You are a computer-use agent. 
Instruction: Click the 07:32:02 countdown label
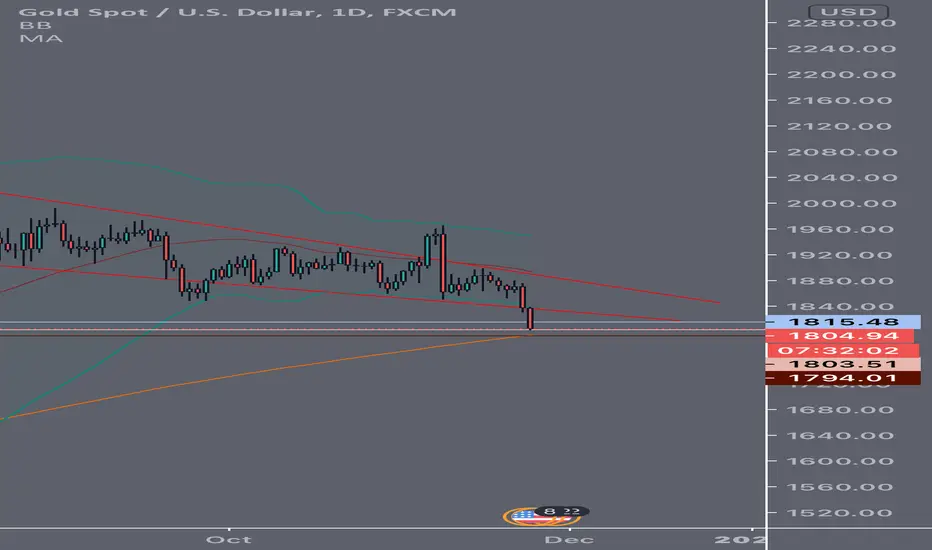click(842, 350)
